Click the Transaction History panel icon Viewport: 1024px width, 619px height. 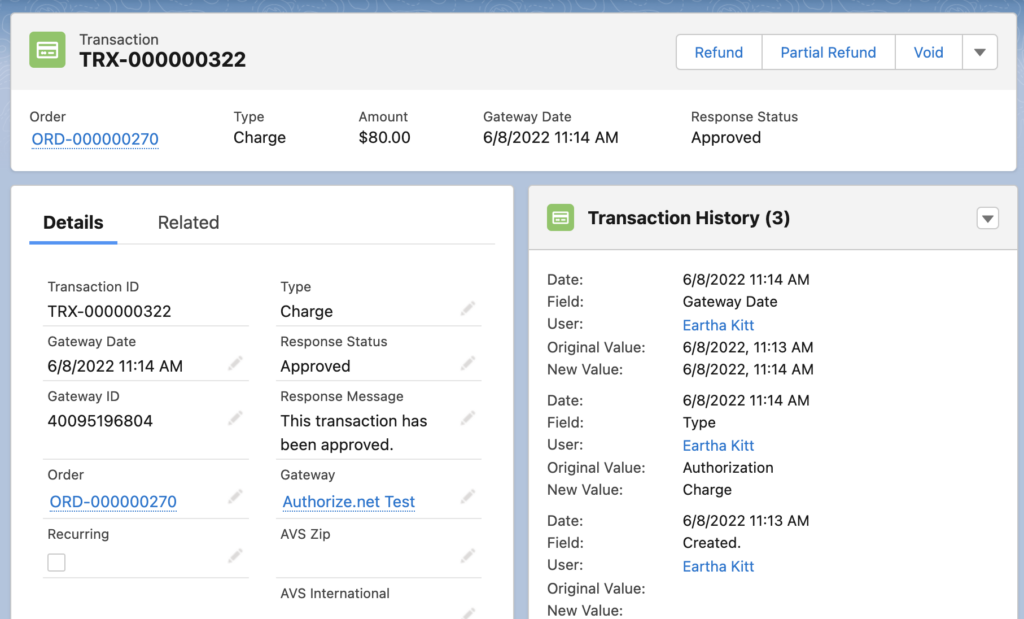pos(560,218)
